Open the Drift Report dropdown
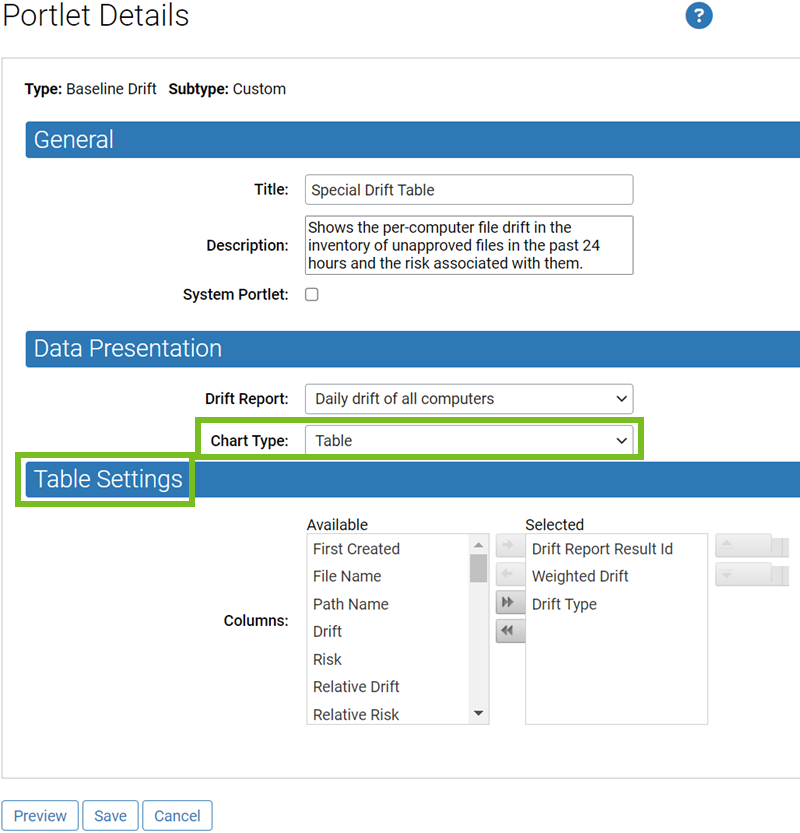800x833 pixels. coord(468,399)
